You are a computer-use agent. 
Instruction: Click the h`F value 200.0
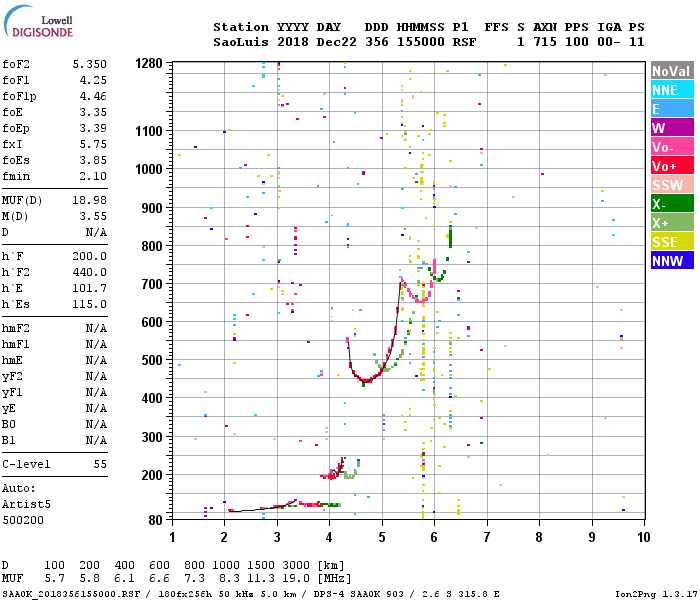[x=90, y=256]
